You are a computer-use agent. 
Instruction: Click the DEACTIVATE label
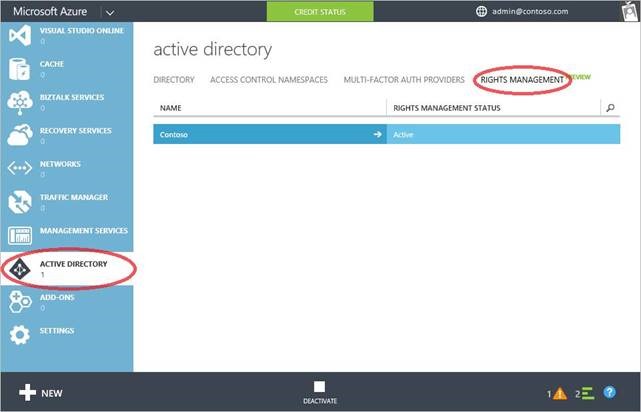320,401
